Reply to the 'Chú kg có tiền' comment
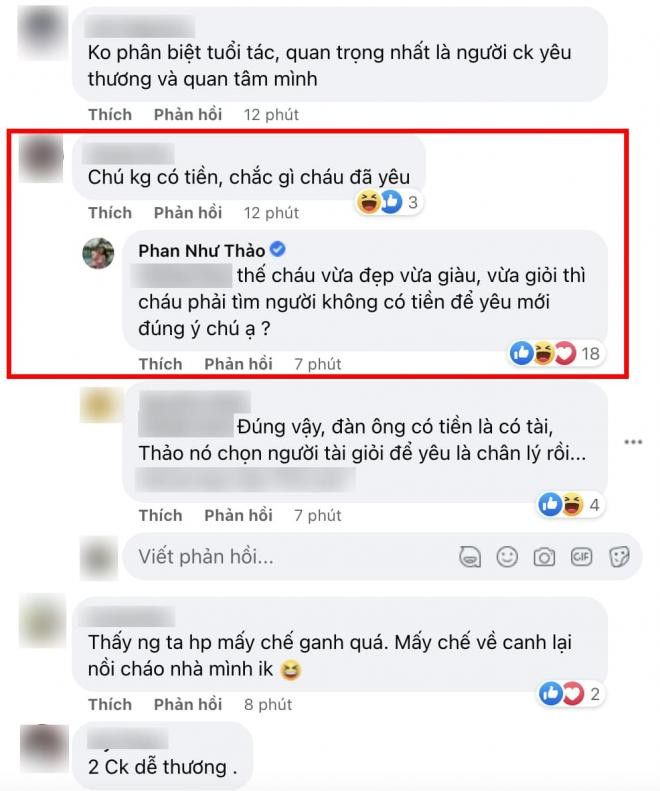Image resolution: width=660 pixels, height=791 pixels. pyautogui.click(x=188, y=212)
